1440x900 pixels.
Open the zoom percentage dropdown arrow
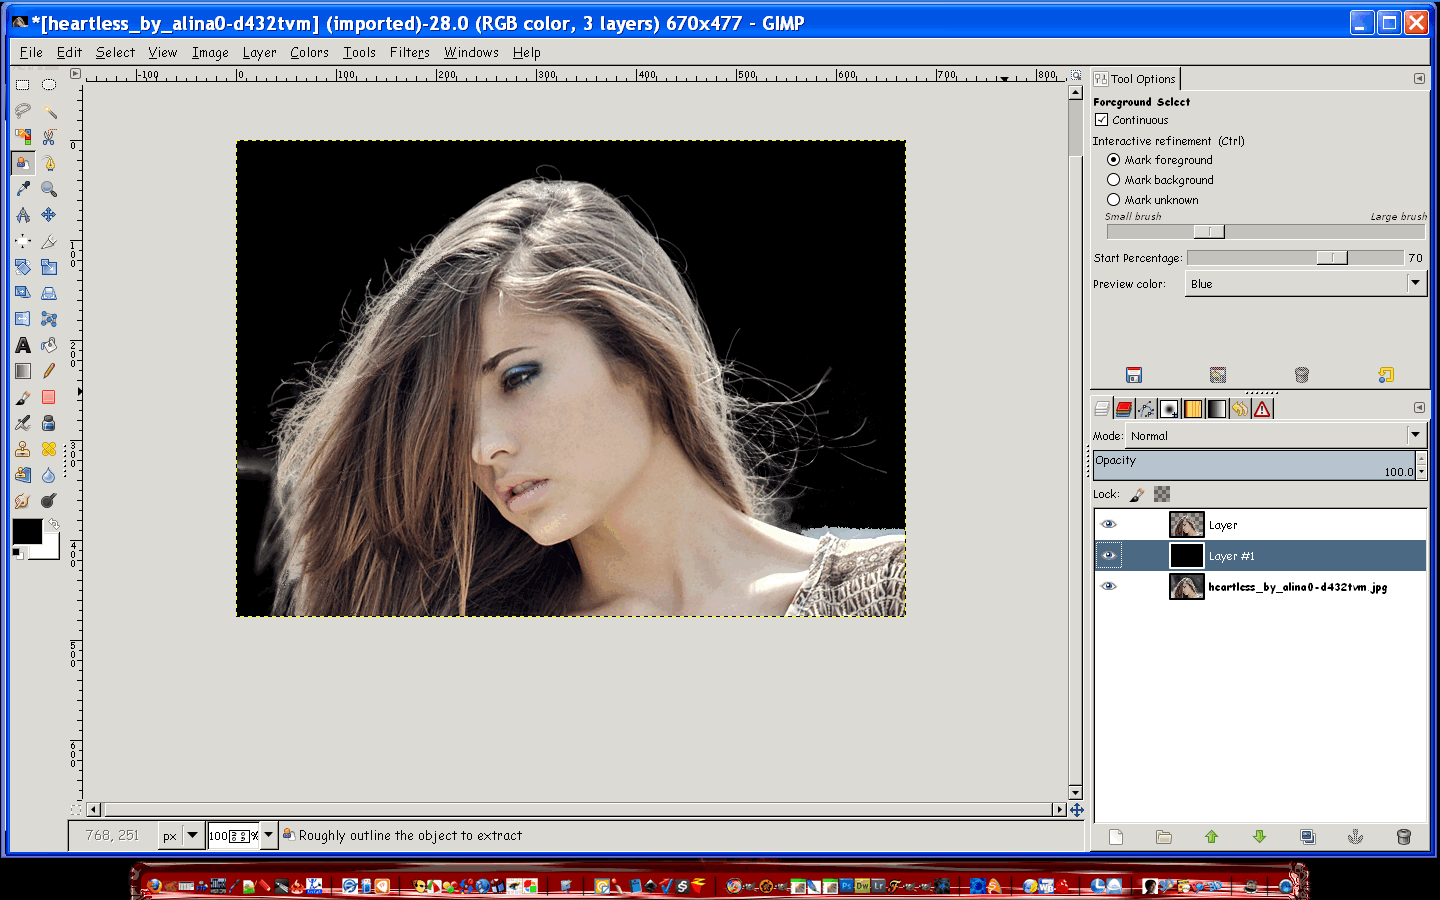(268, 835)
